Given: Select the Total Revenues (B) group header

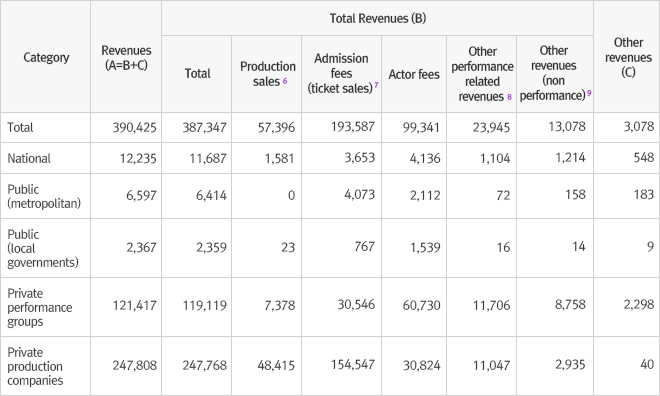Looking at the screenshot, I should click(x=378, y=19).
